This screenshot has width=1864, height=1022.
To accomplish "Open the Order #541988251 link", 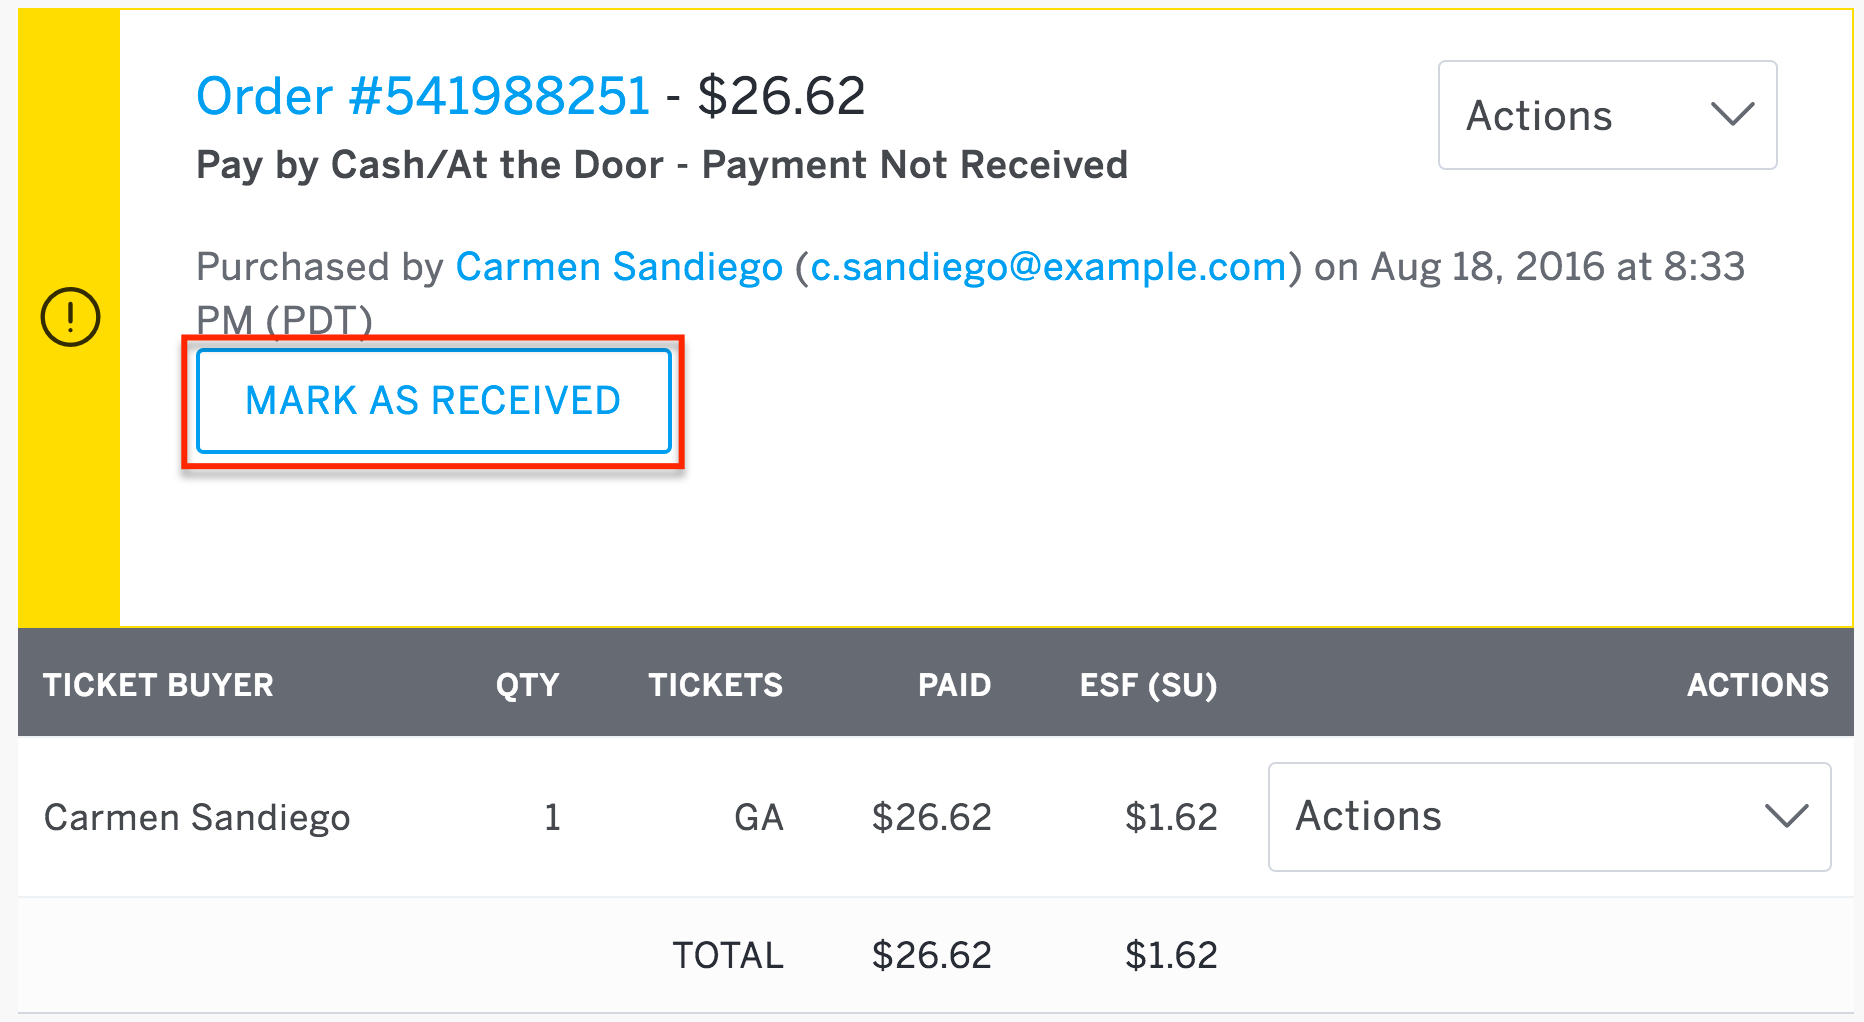I will pos(423,96).
